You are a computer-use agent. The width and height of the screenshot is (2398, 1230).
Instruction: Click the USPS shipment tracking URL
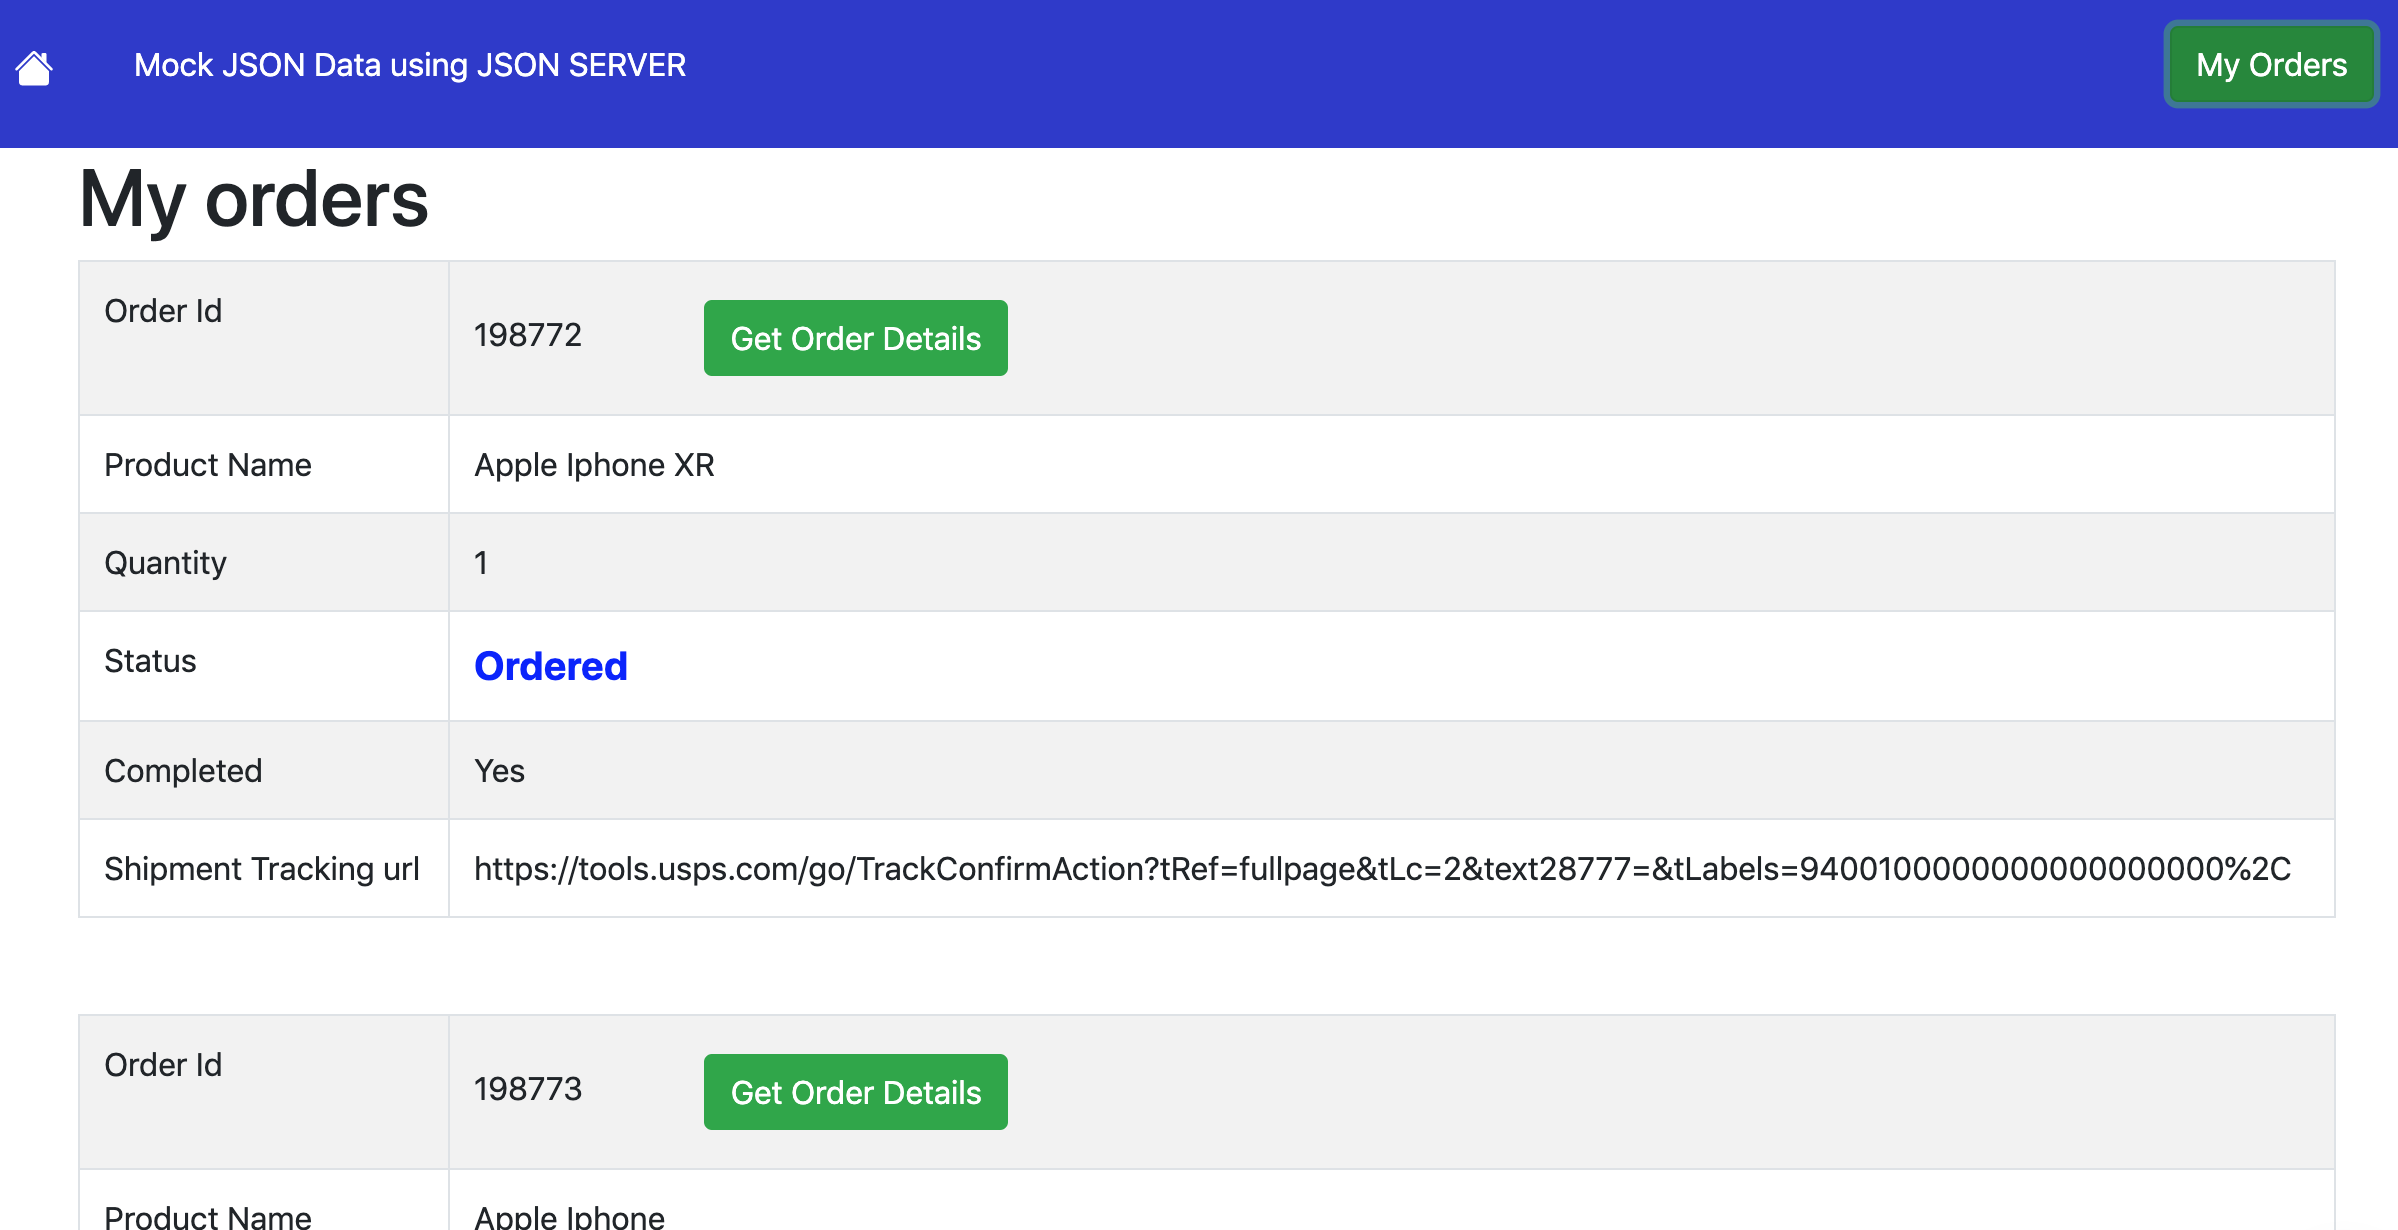click(x=1382, y=868)
